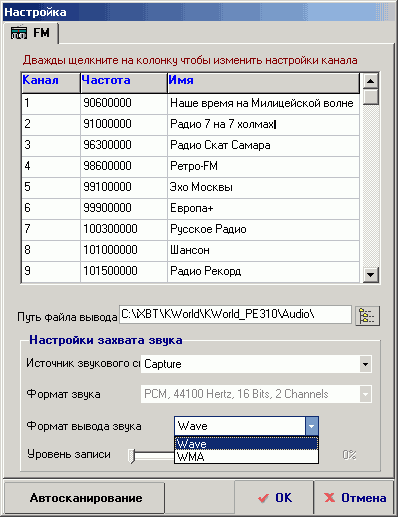Click the Канал column header
This screenshot has height=517, width=398.
tap(51, 83)
